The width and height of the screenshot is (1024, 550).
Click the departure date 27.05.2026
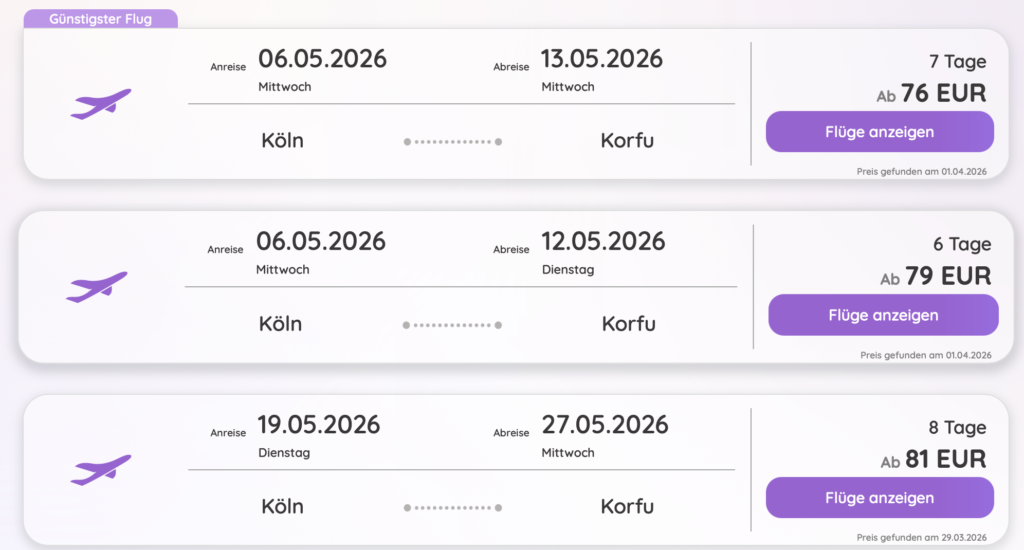pos(604,425)
